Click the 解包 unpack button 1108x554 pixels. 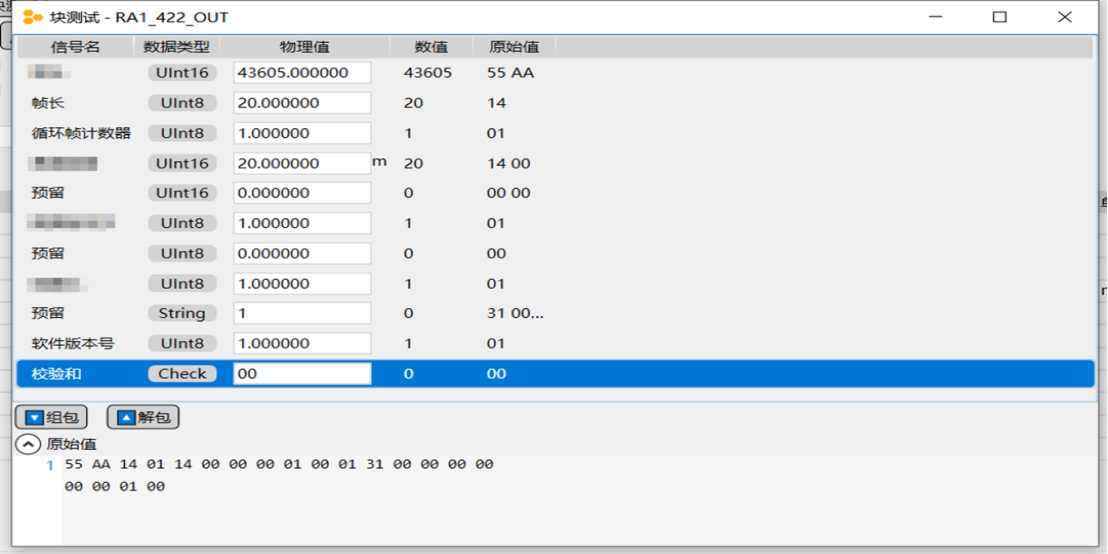[143, 417]
